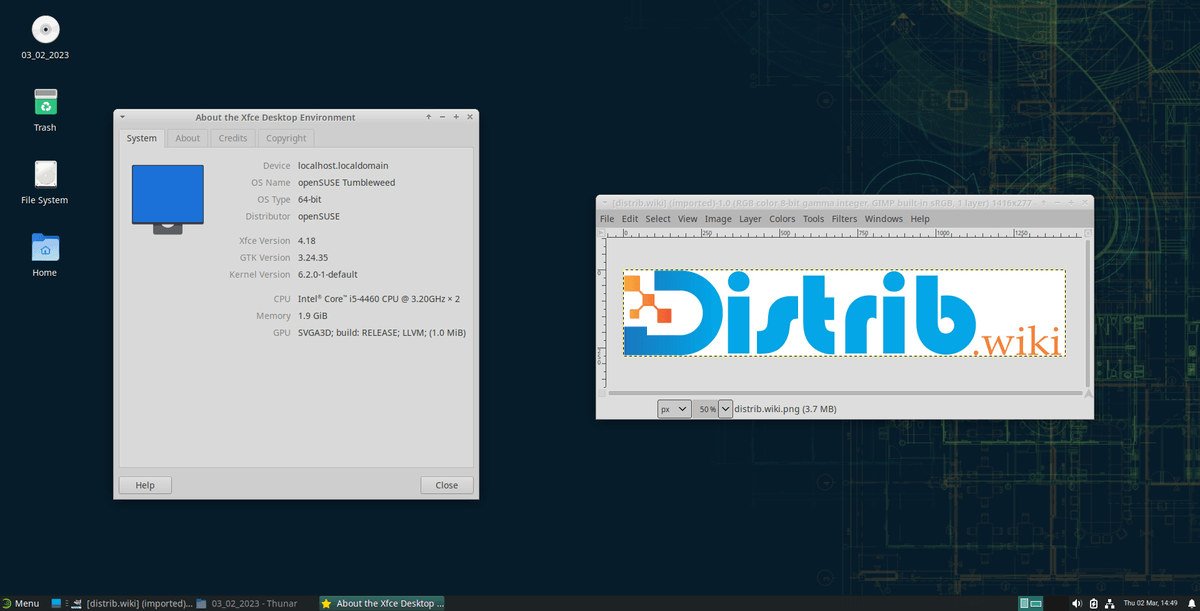Click the Close button in About Xfce dialog
1200x611 pixels.
point(447,485)
